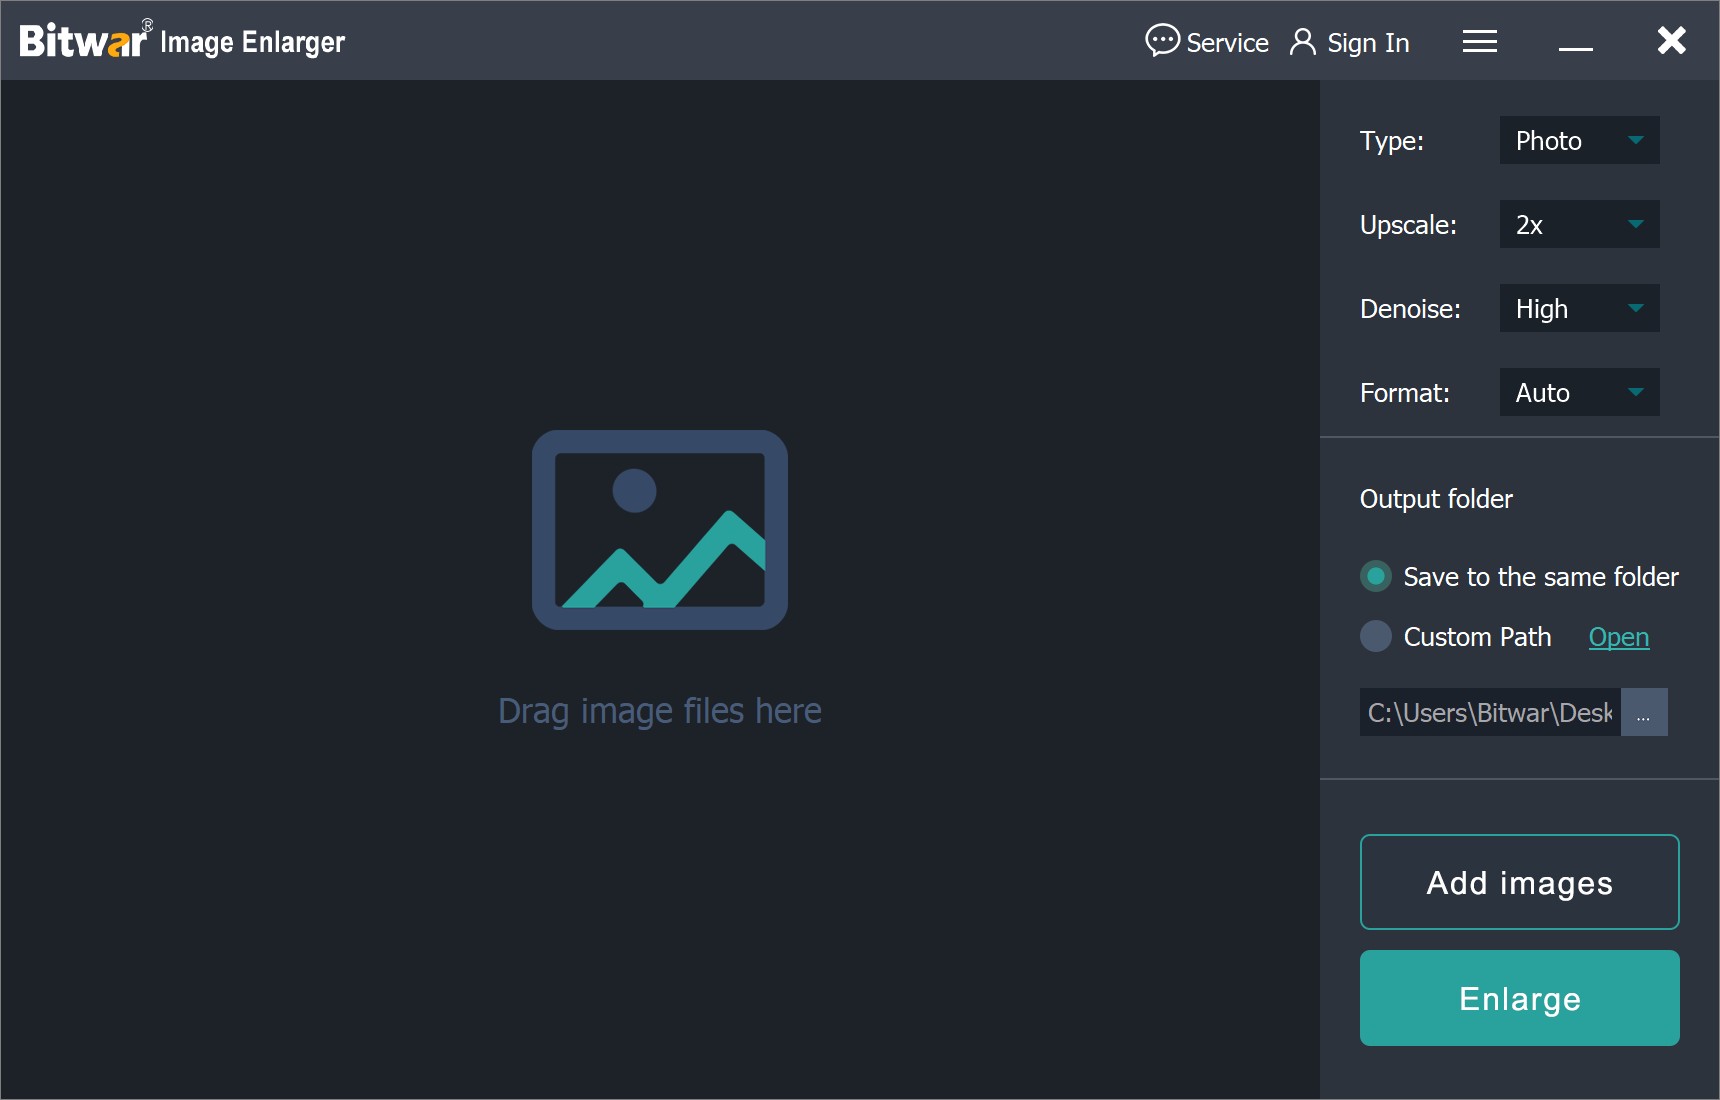Click the Open link for custom path

[x=1618, y=637]
